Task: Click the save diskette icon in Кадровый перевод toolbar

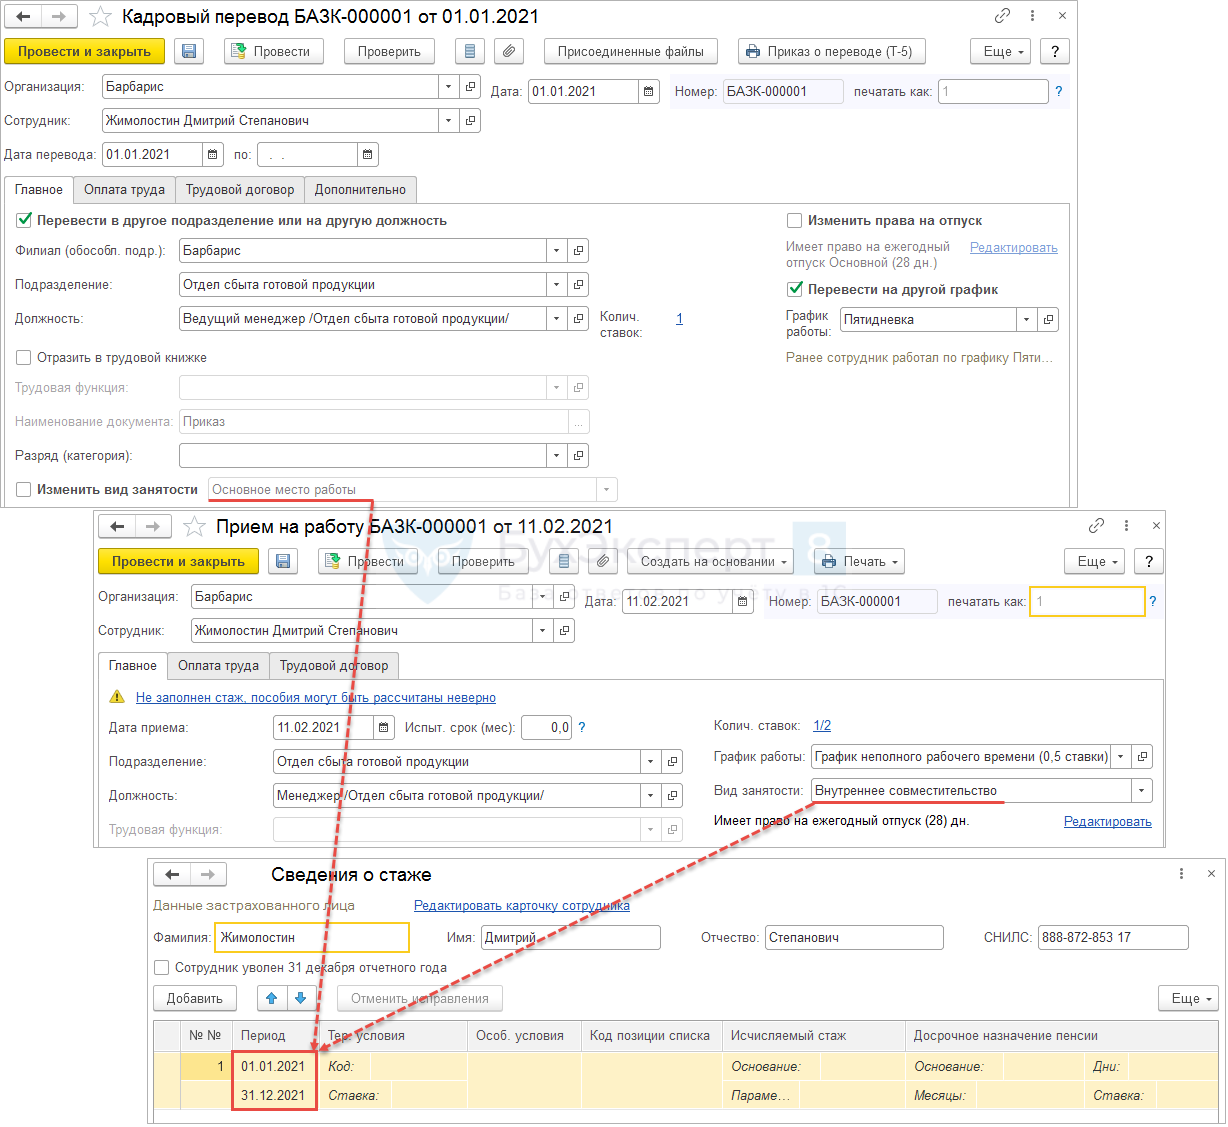Action: 190,51
